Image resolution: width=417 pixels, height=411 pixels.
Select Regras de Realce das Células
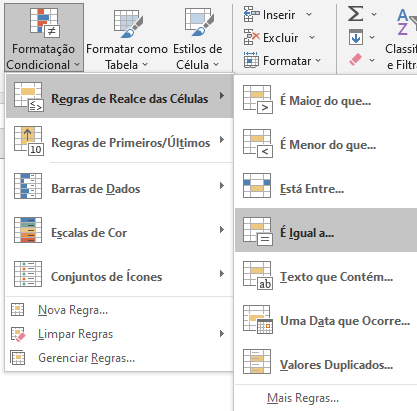pyautogui.click(x=119, y=96)
